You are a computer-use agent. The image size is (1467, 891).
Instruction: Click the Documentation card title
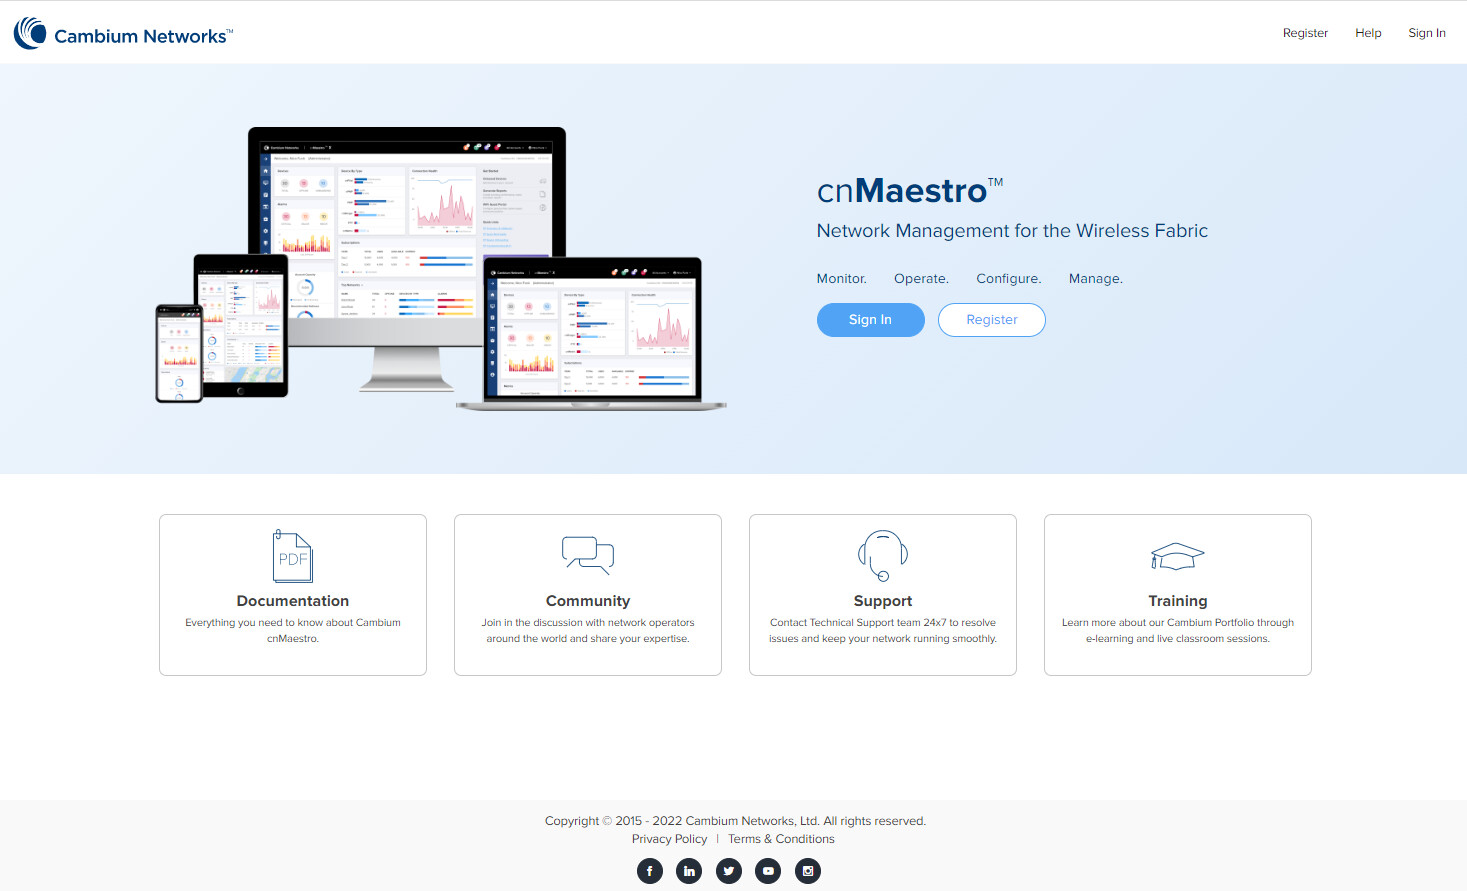pyautogui.click(x=293, y=601)
